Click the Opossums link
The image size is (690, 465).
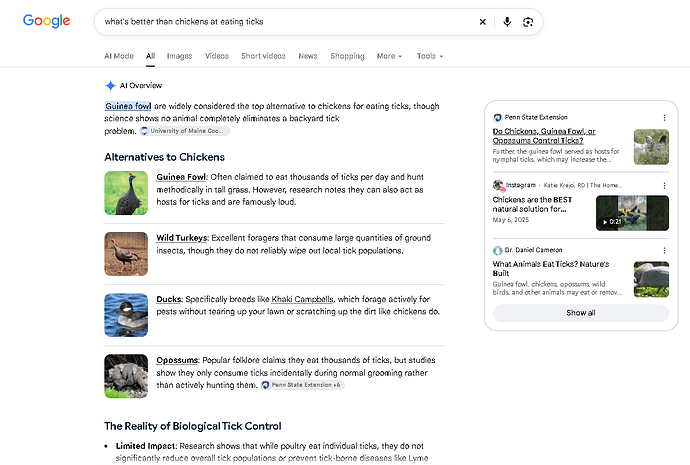tap(177, 360)
